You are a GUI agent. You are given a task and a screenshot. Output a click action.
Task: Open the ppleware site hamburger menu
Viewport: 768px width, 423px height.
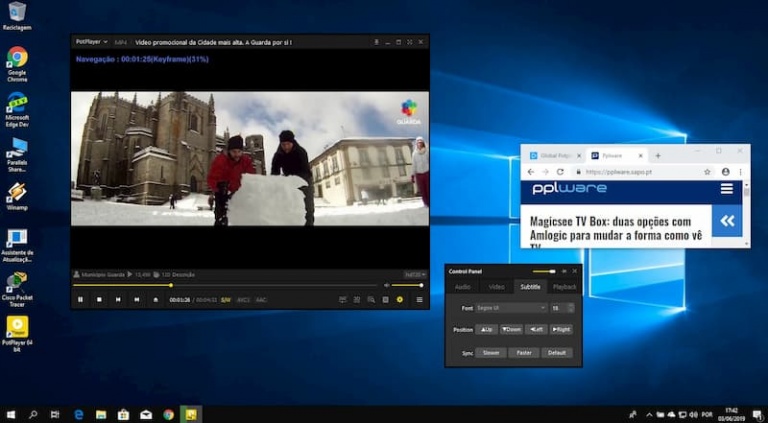[x=727, y=188]
